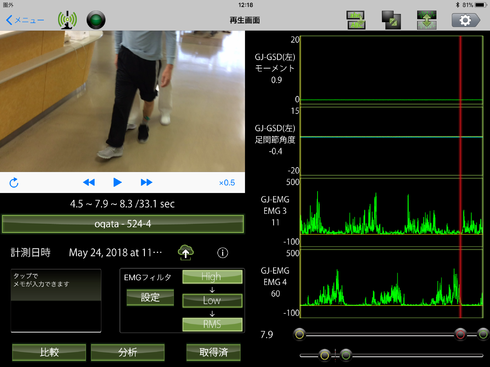Open settings gear button
Viewport: 490px width, 367px height.
click(466, 20)
